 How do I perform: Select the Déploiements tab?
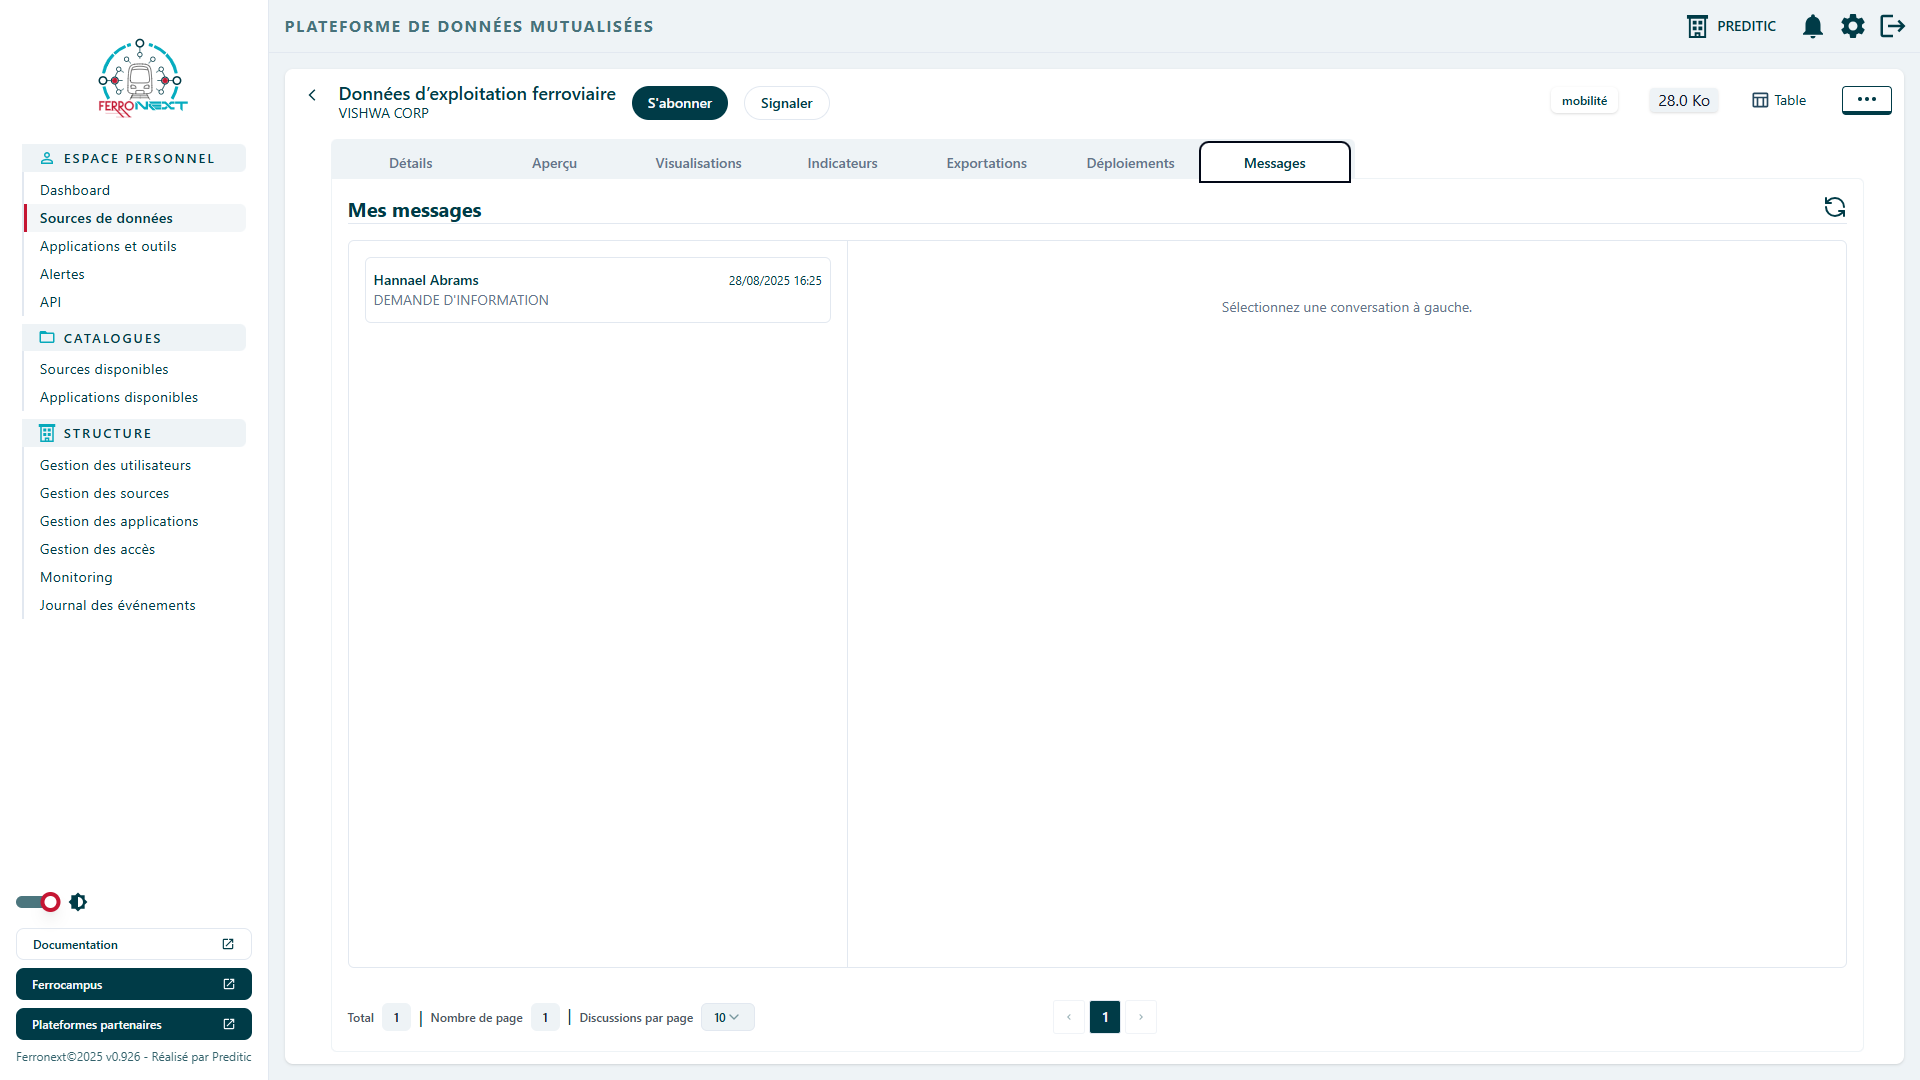point(1130,163)
